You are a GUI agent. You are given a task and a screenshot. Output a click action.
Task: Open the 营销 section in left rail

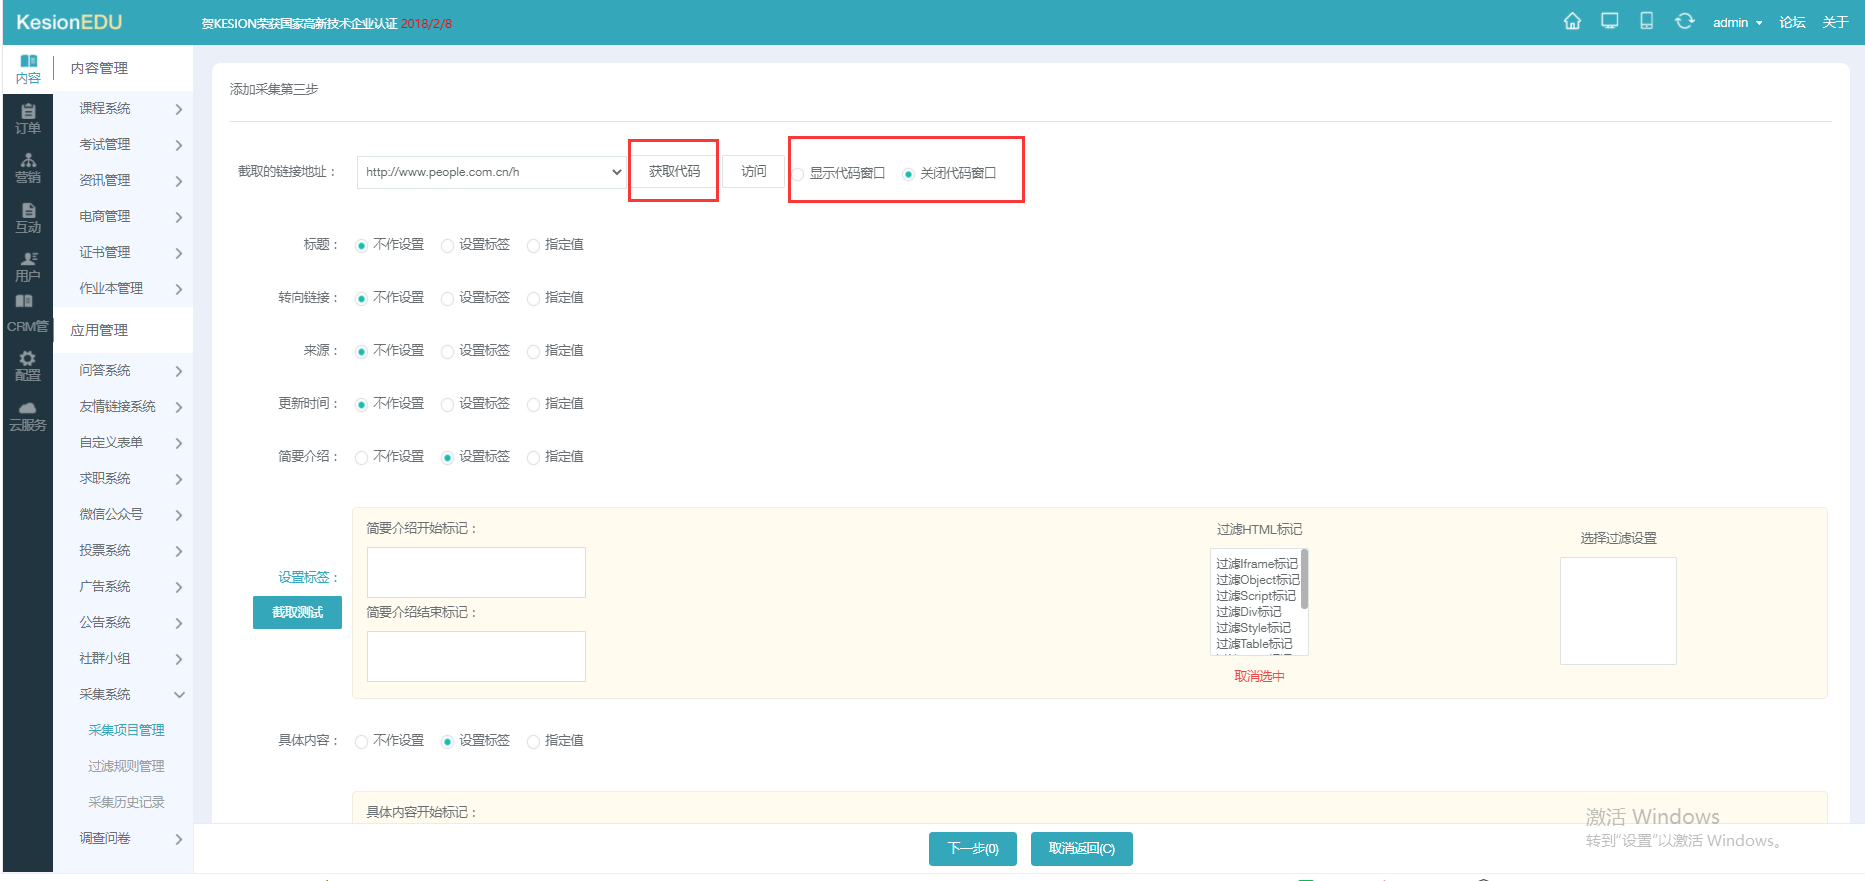(28, 168)
